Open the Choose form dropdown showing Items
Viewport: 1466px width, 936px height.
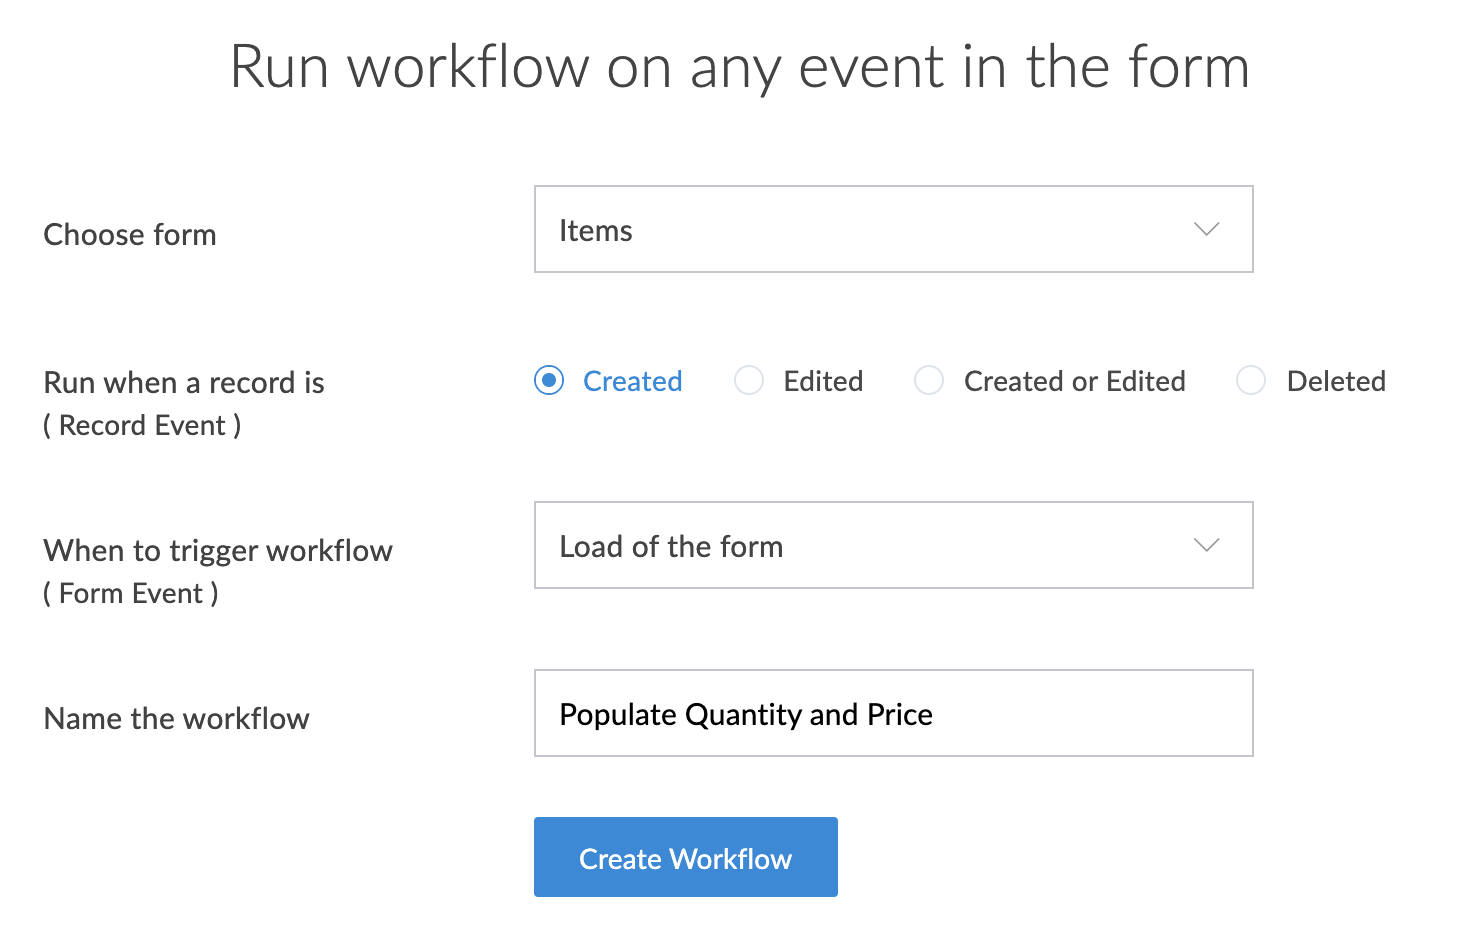click(x=893, y=229)
